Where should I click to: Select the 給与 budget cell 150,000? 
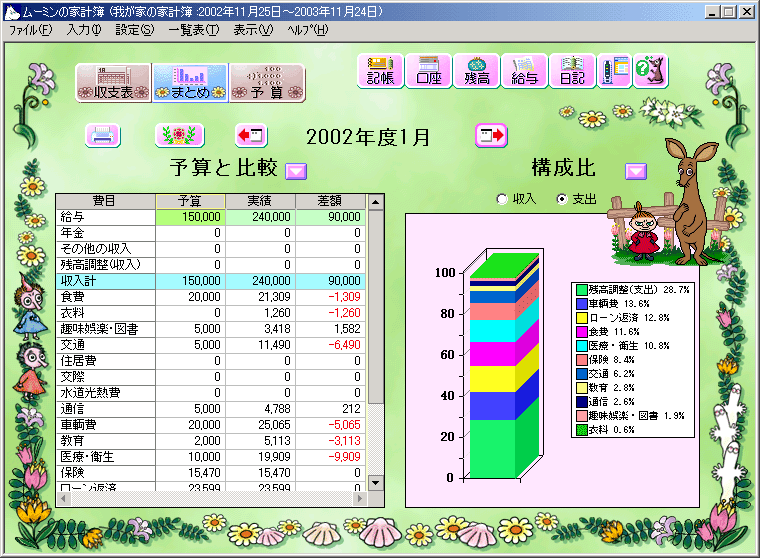tap(190, 217)
